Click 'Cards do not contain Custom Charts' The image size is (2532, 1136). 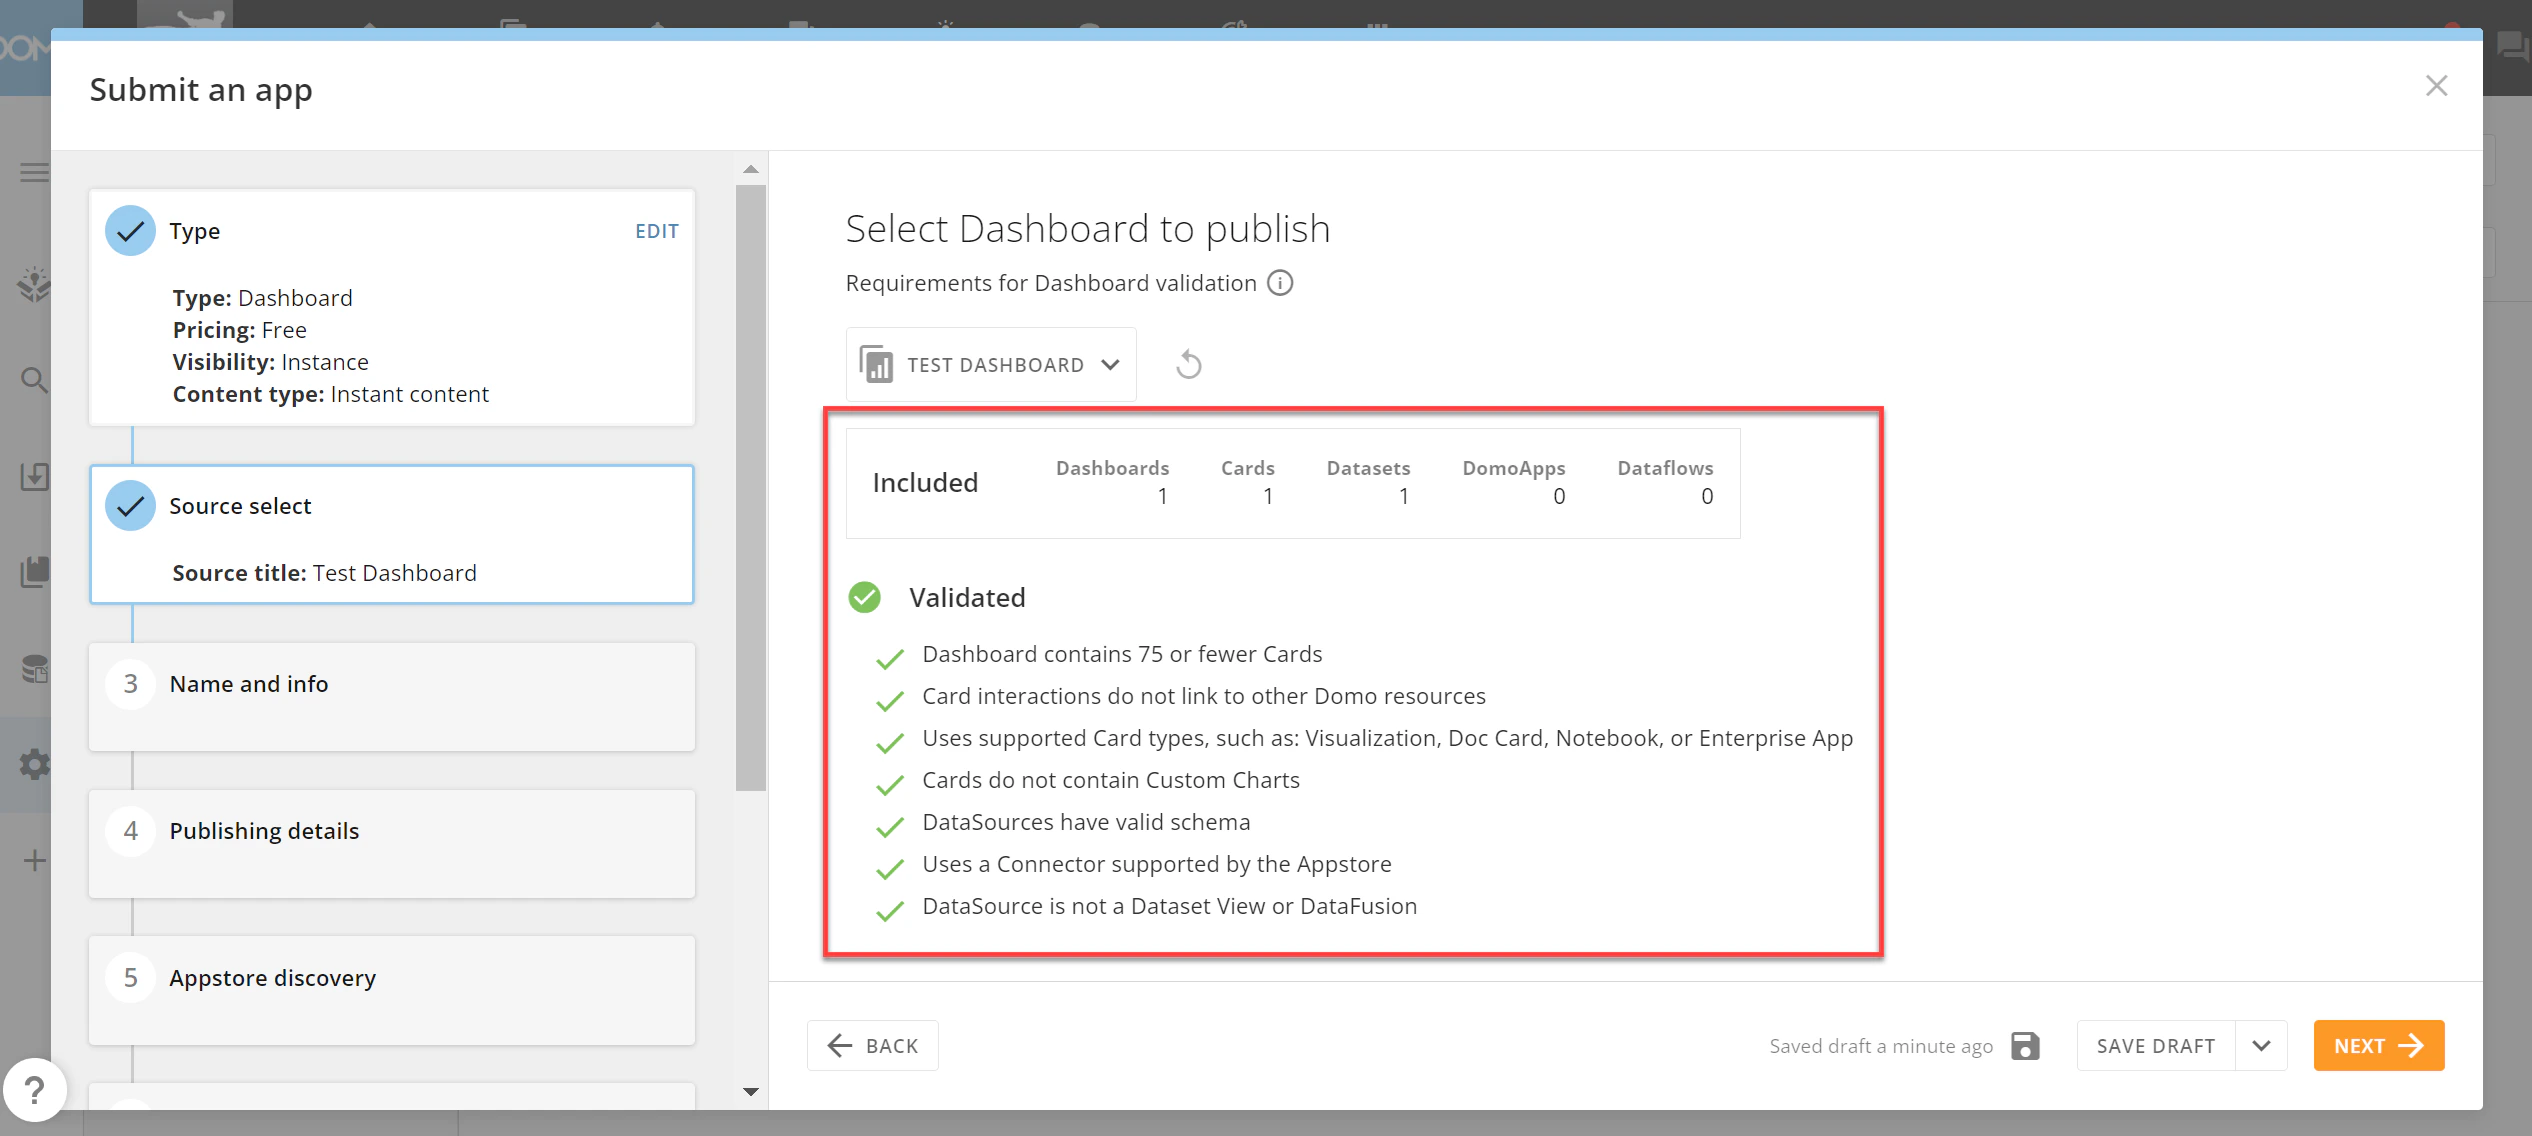1111,780
